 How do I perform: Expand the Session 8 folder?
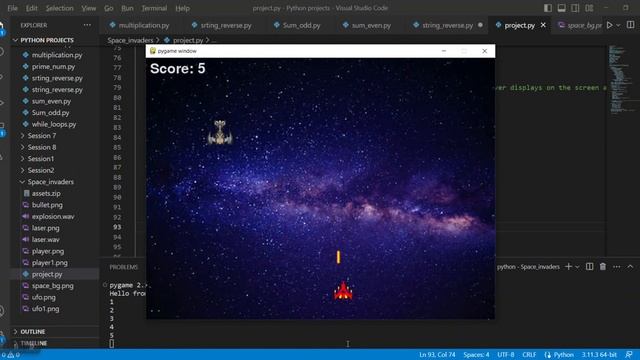tap(42, 147)
